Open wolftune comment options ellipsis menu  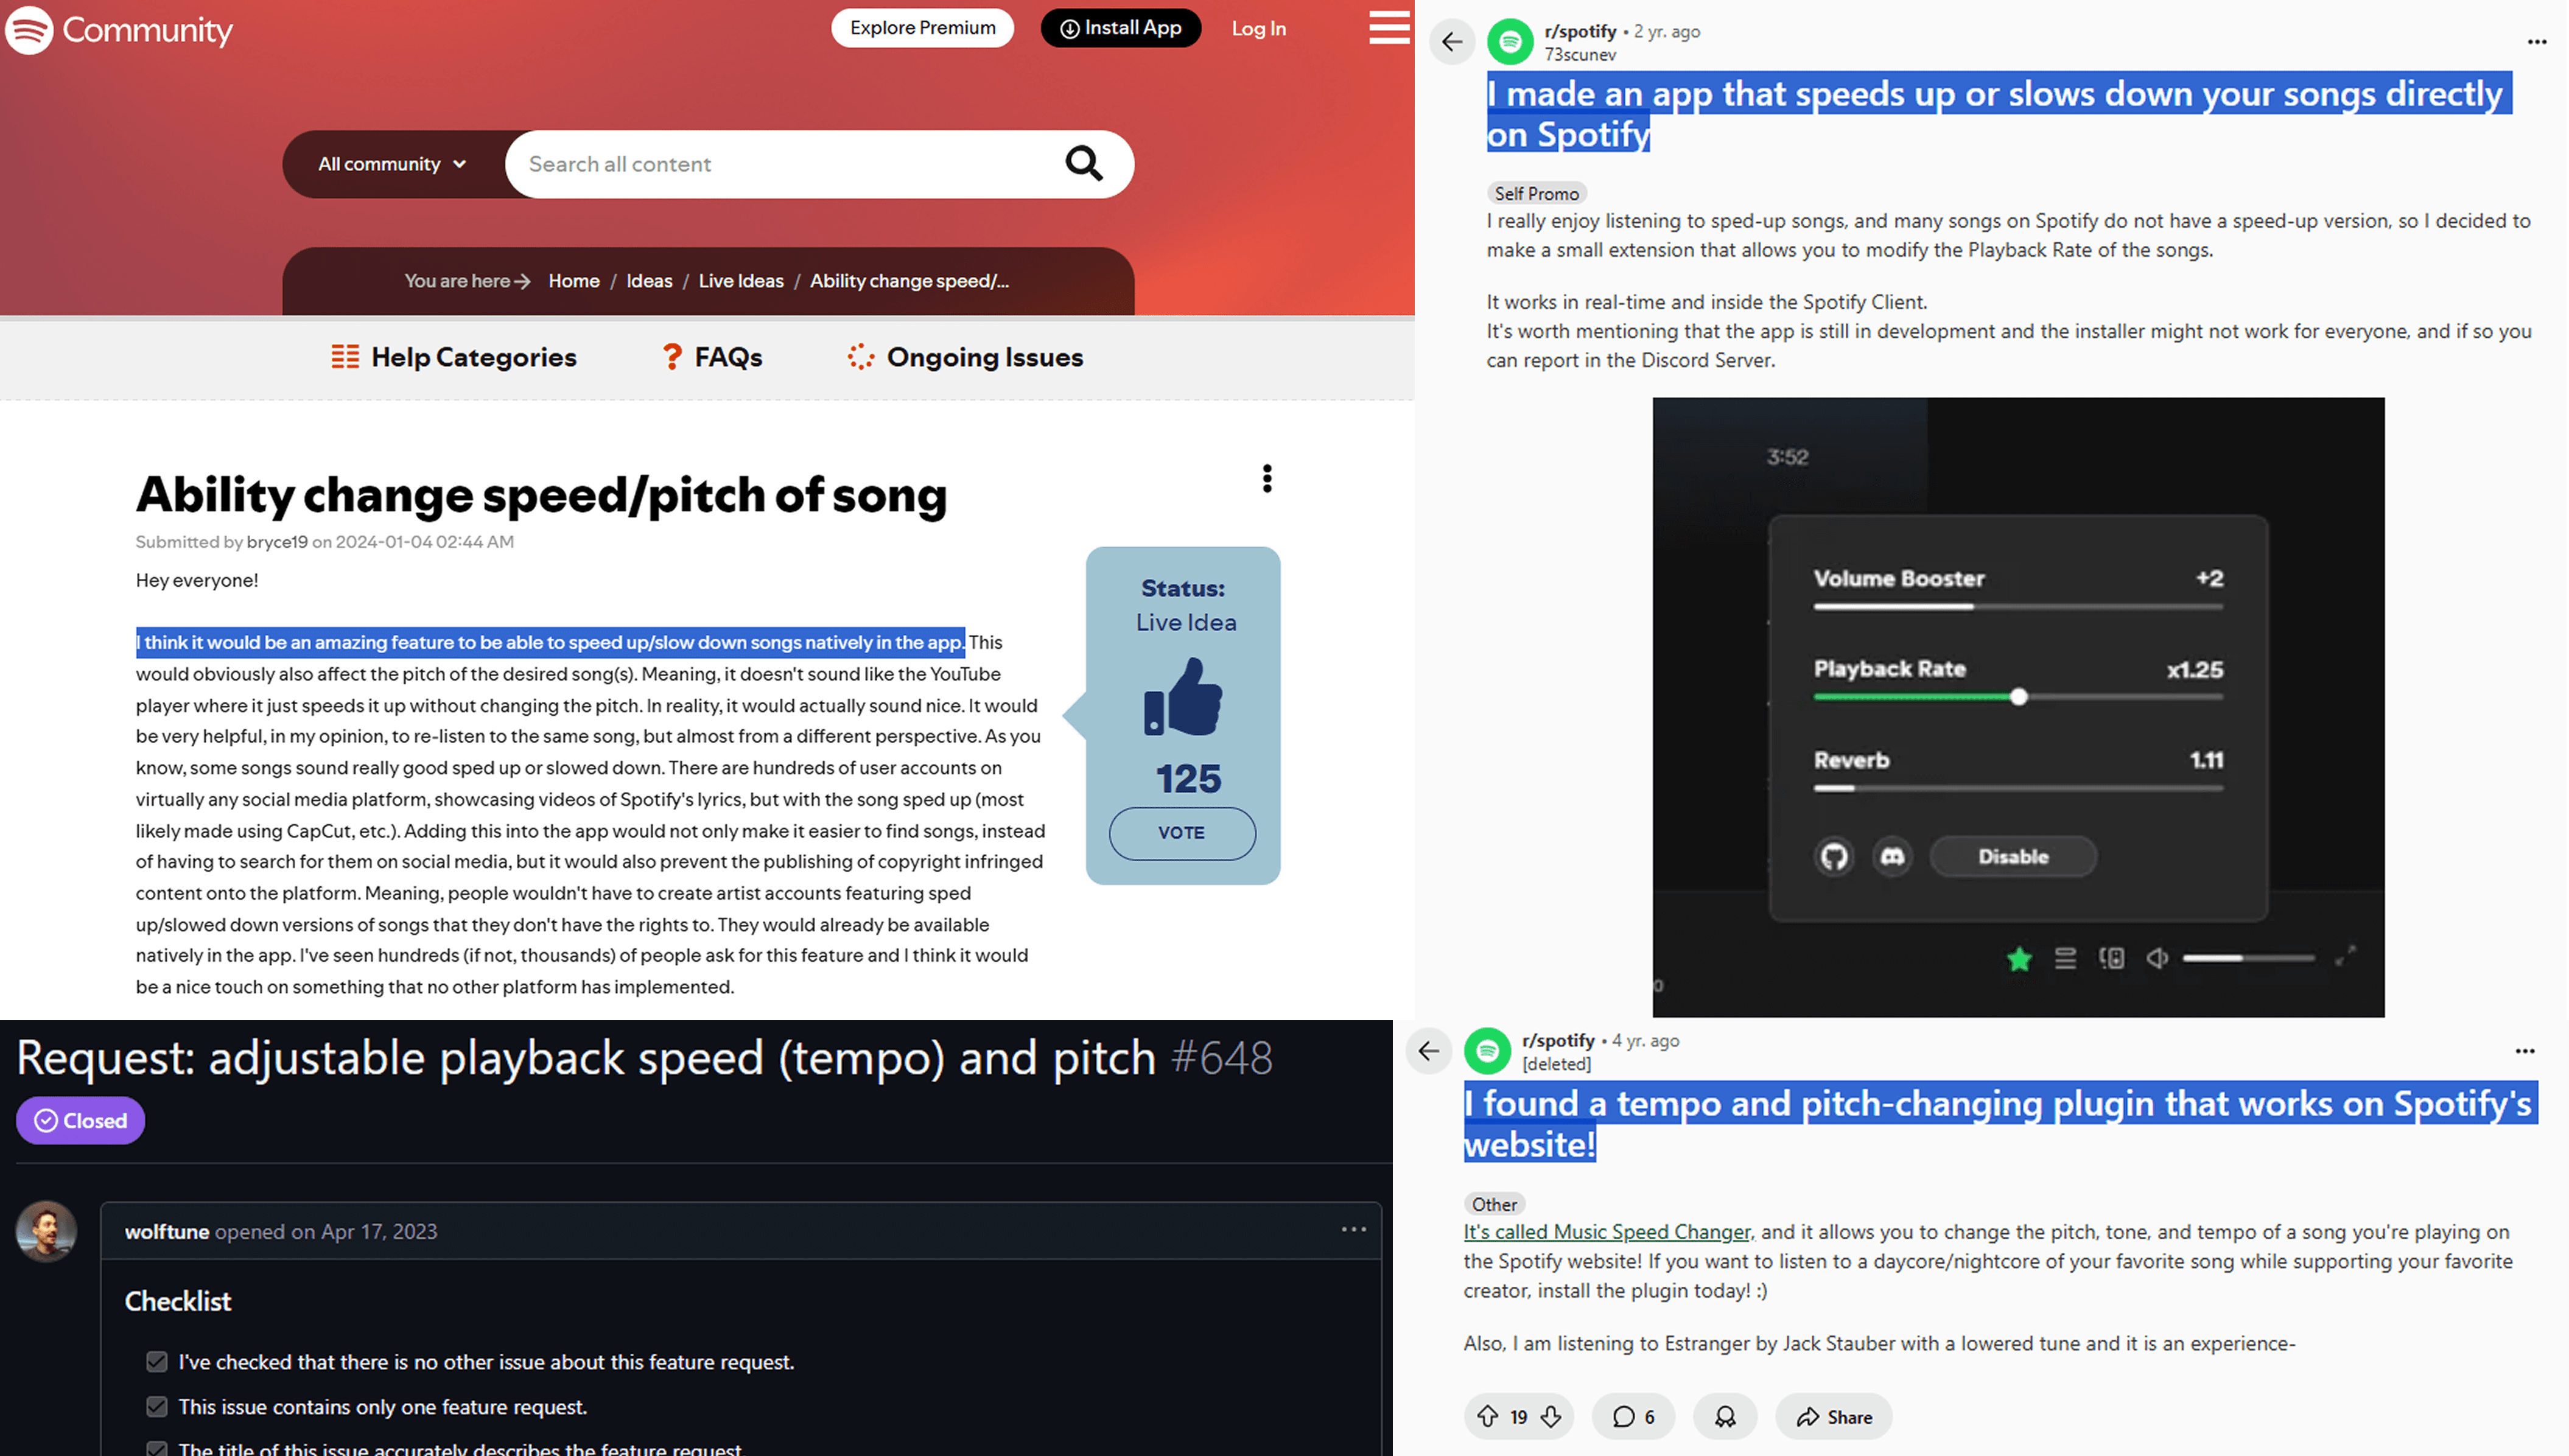click(x=1354, y=1229)
